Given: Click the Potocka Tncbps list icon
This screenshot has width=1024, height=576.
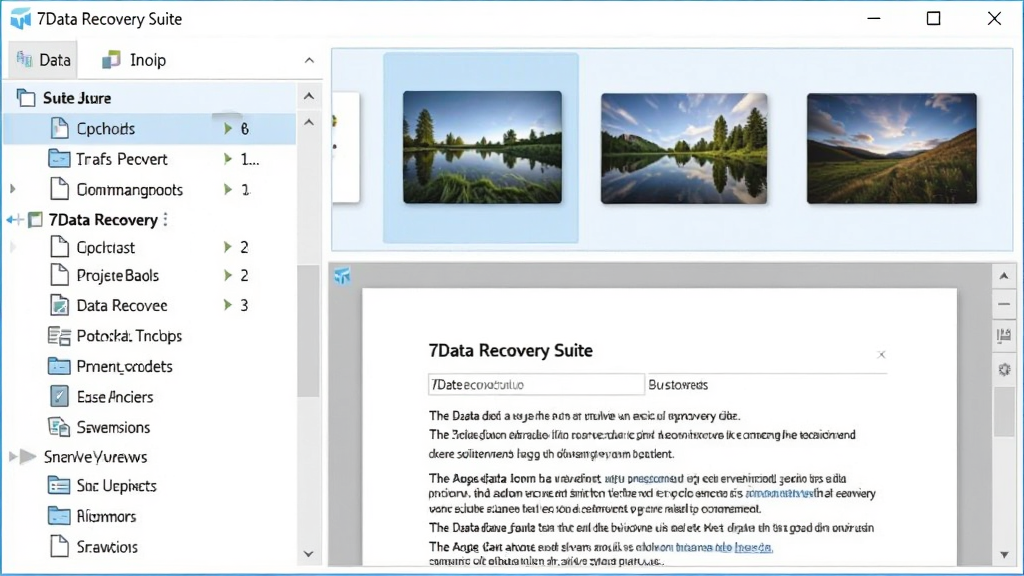Looking at the screenshot, I should (59, 336).
